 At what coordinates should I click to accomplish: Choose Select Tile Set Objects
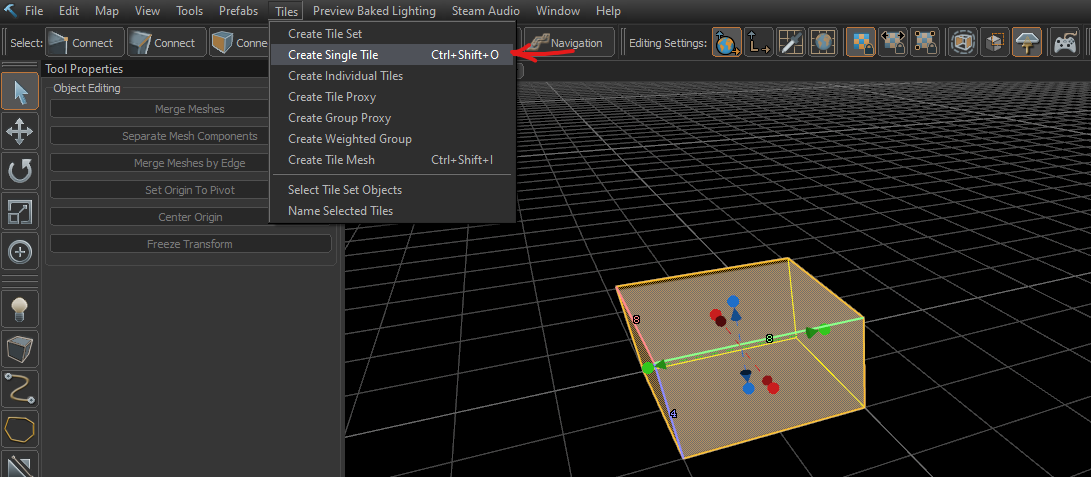tap(392, 190)
